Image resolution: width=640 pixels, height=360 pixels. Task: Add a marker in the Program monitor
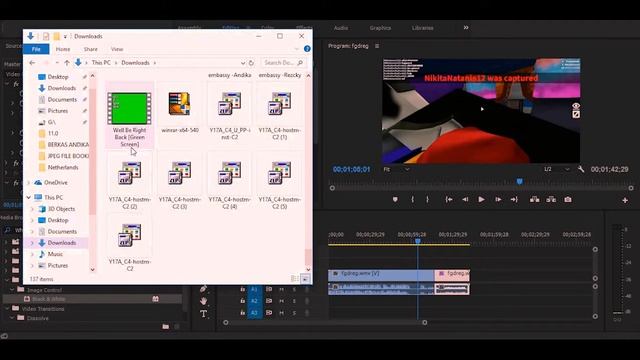tap(395, 200)
